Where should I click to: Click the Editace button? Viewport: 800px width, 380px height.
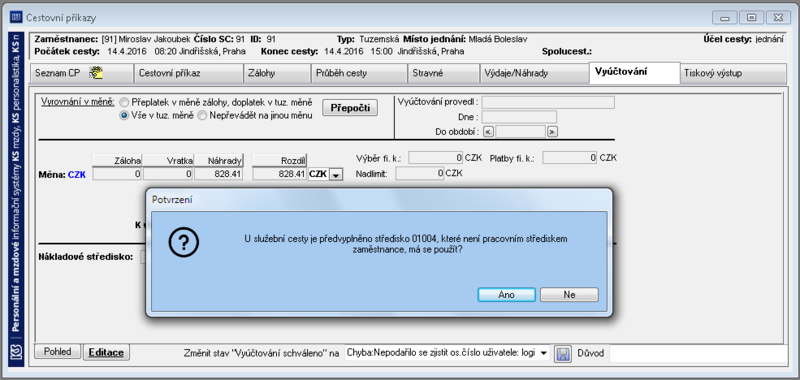pos(107,352)
